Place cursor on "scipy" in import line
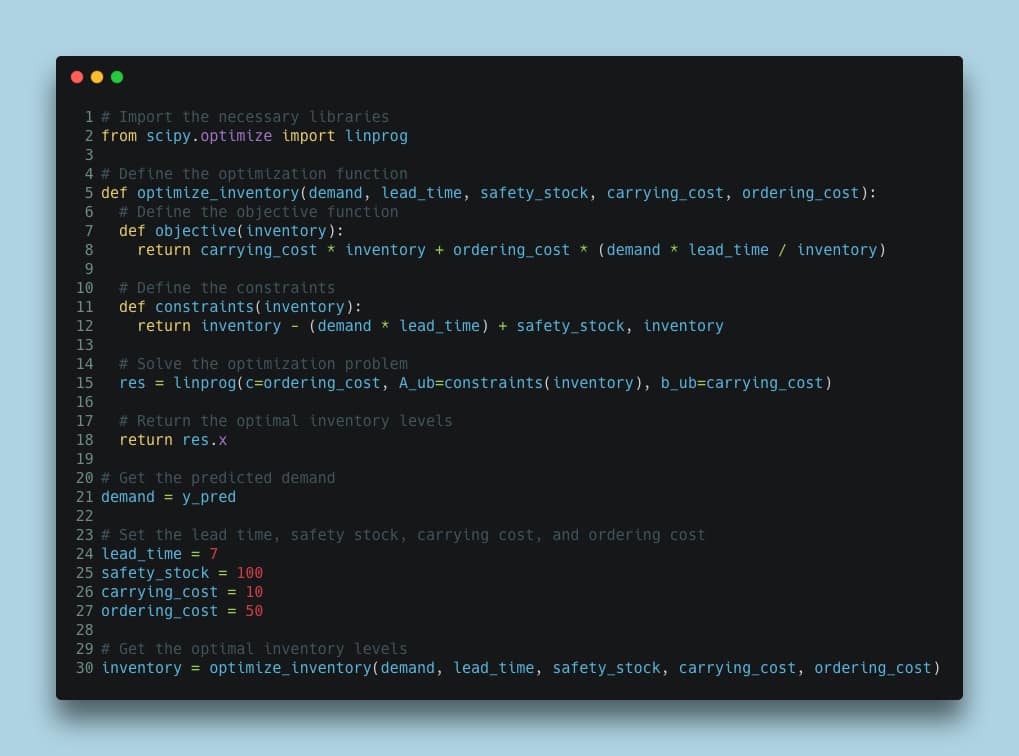 [168, 136]
